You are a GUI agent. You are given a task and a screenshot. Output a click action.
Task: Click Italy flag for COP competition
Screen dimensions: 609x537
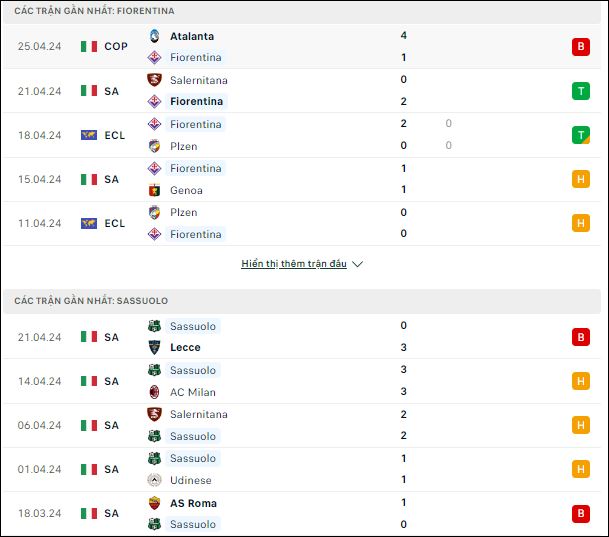[89, 47]
